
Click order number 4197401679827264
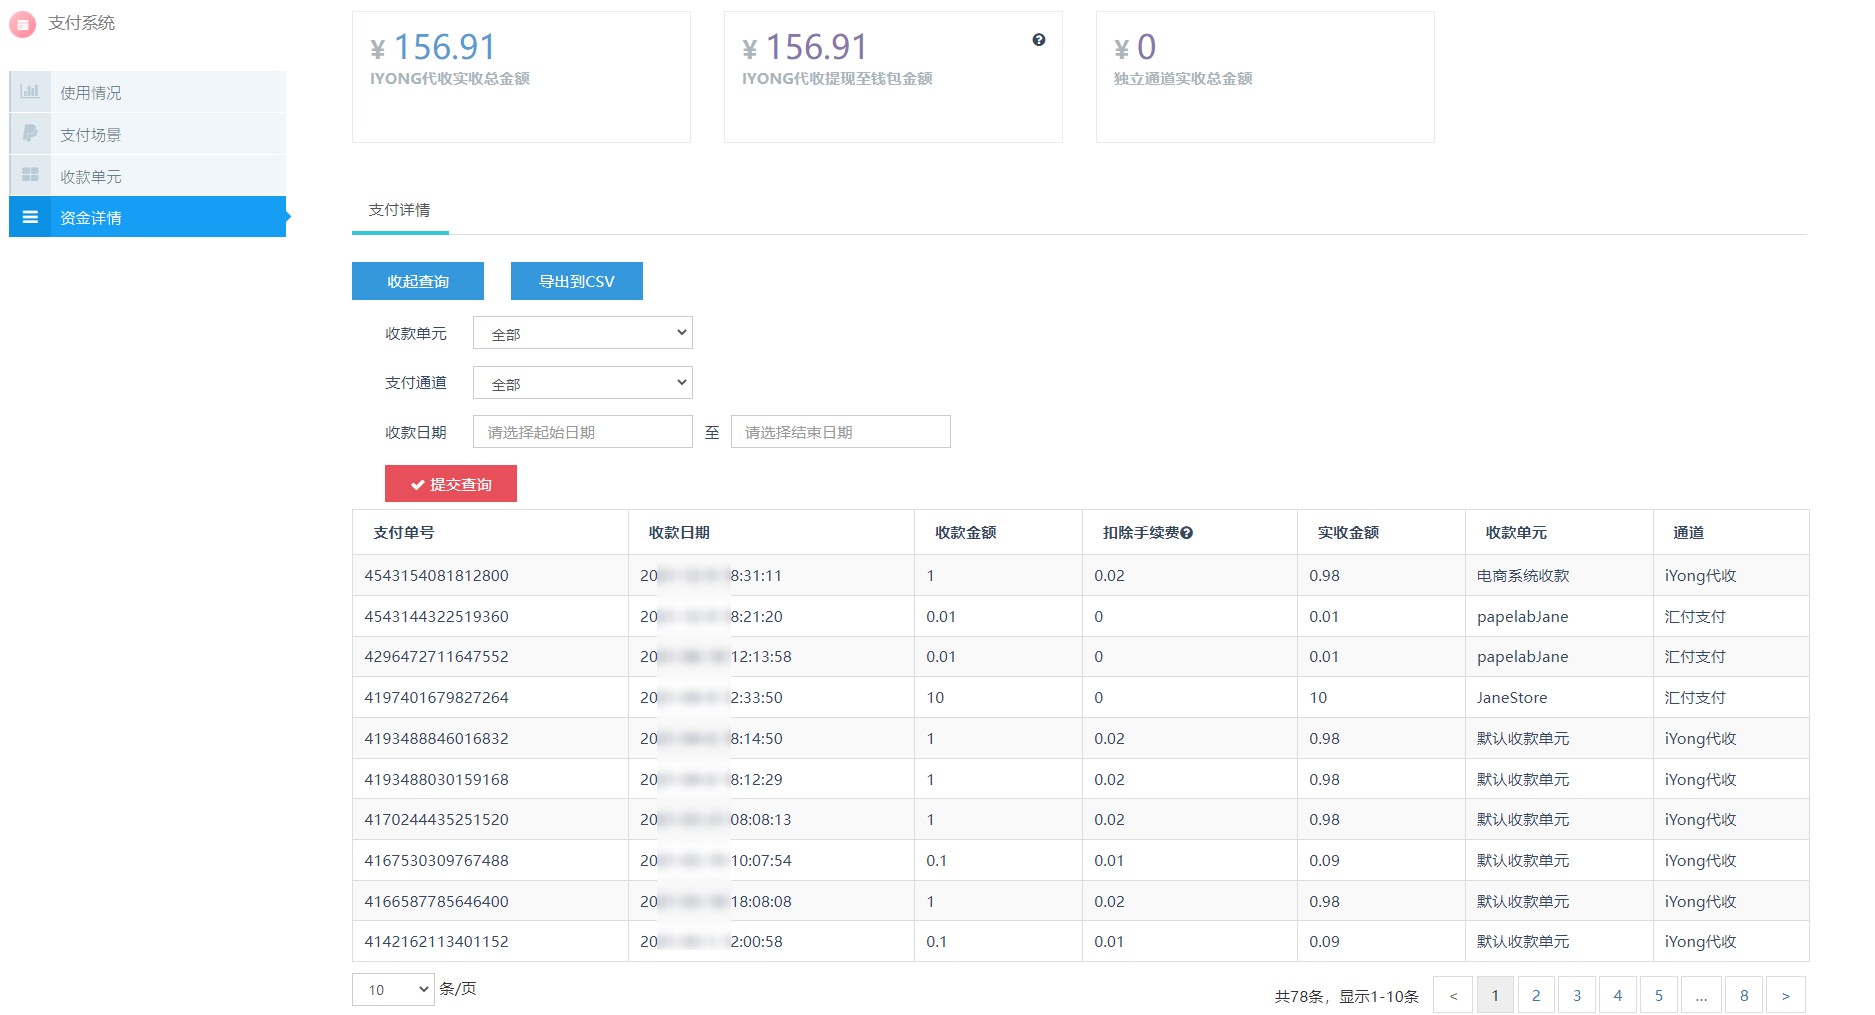(436, 698)
